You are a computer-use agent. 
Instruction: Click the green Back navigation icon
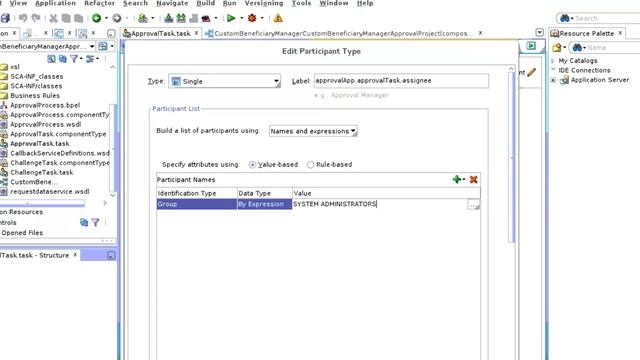click(96, 18)
